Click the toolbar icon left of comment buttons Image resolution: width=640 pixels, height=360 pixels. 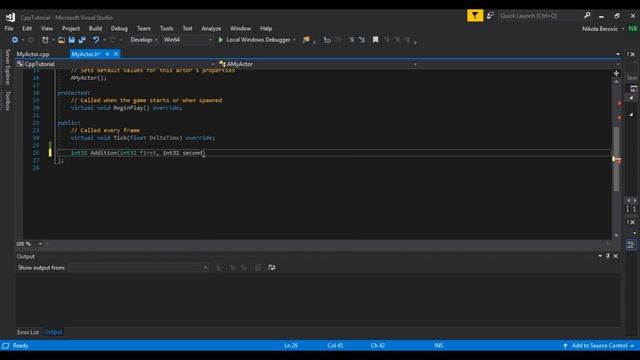tap(327, 40)
